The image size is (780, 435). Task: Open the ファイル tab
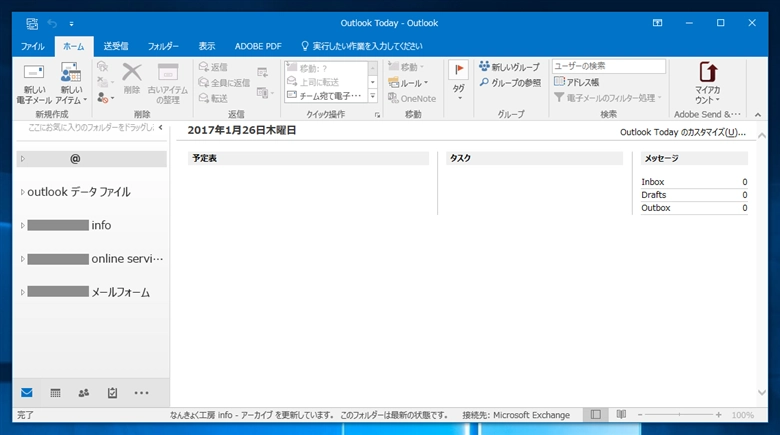pos(33,46)
